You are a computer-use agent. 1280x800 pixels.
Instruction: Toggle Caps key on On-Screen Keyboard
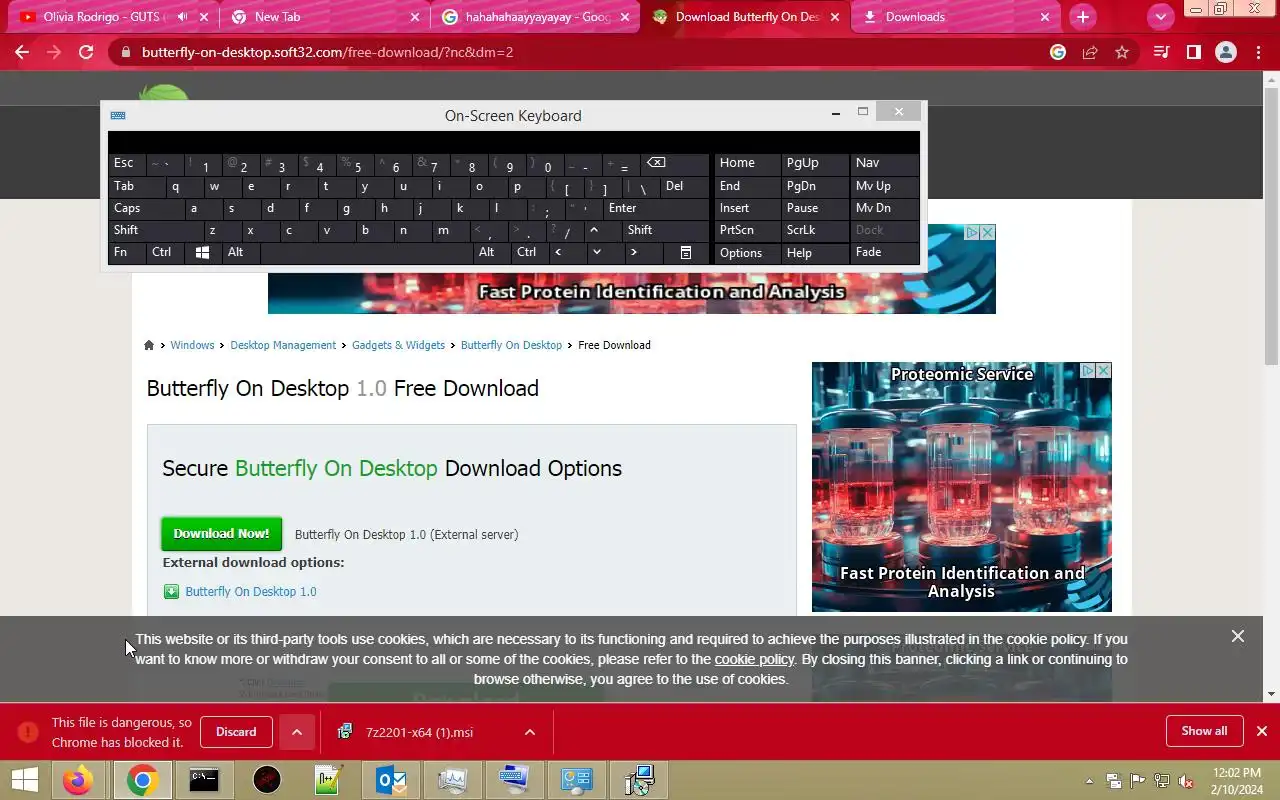146,208
